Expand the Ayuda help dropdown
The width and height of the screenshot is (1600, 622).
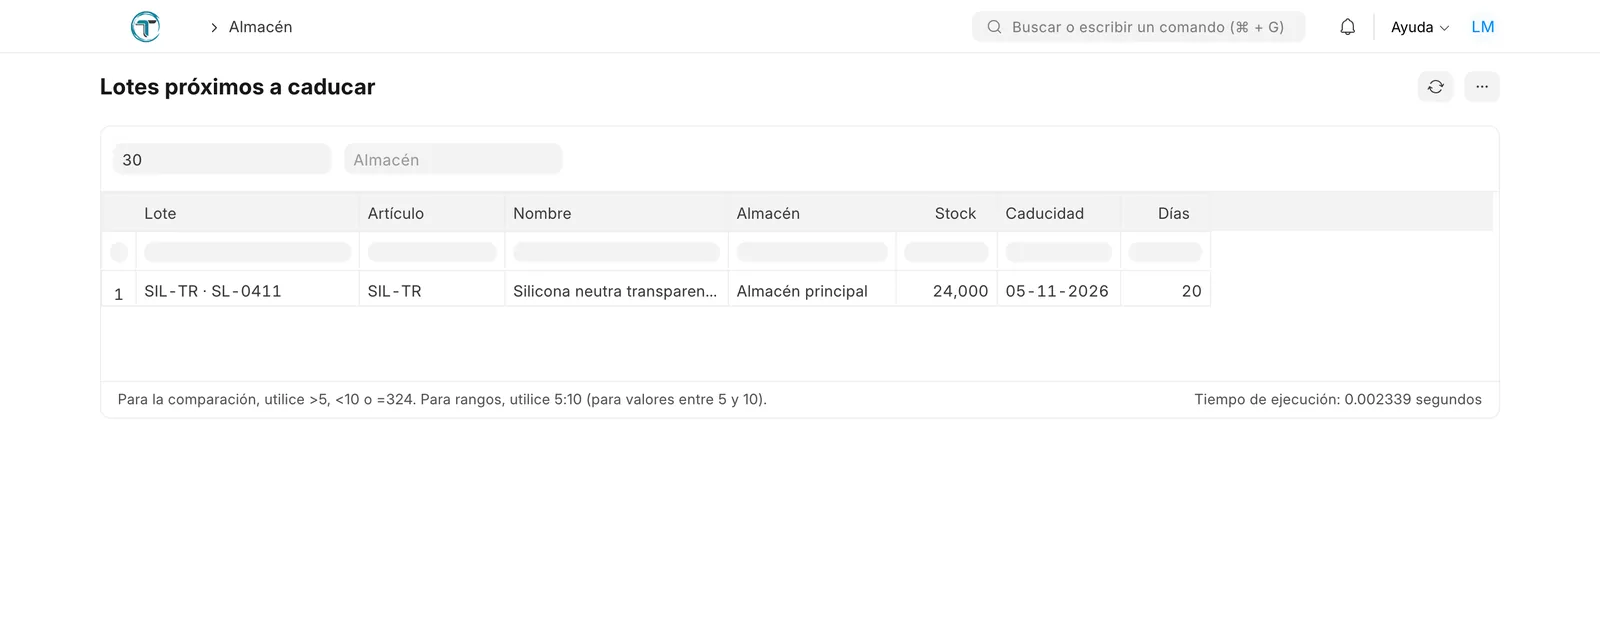click(x=1420, y=27)
